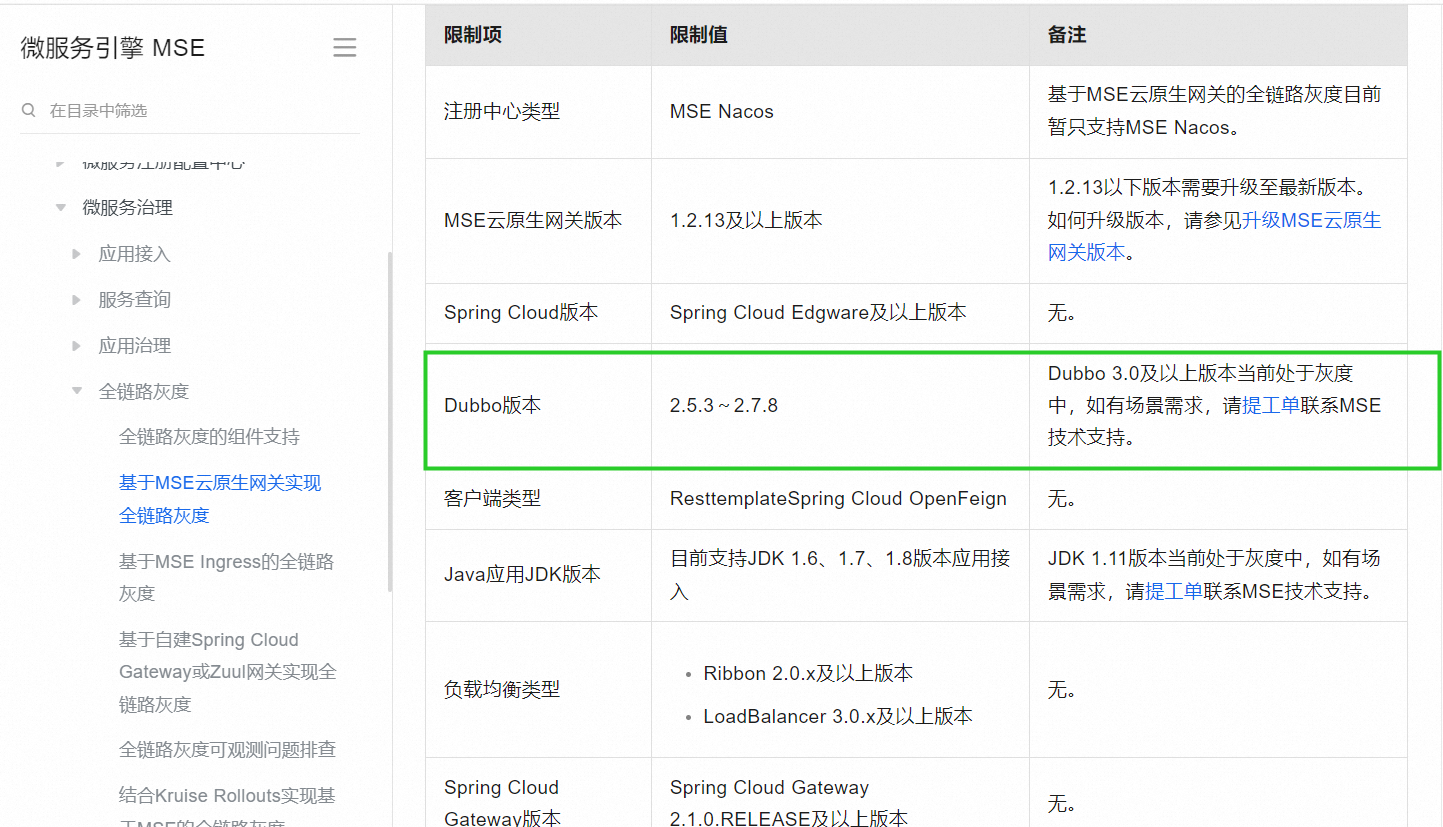Image resolution: width=1443 pixels, height=827 pixels.
Task: Open 微服务治理 section
Action: pos(127,208)
